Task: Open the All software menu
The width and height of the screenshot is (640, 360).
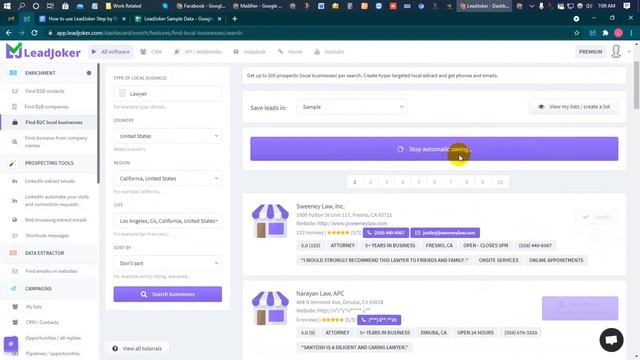Action: coord(111,52)
